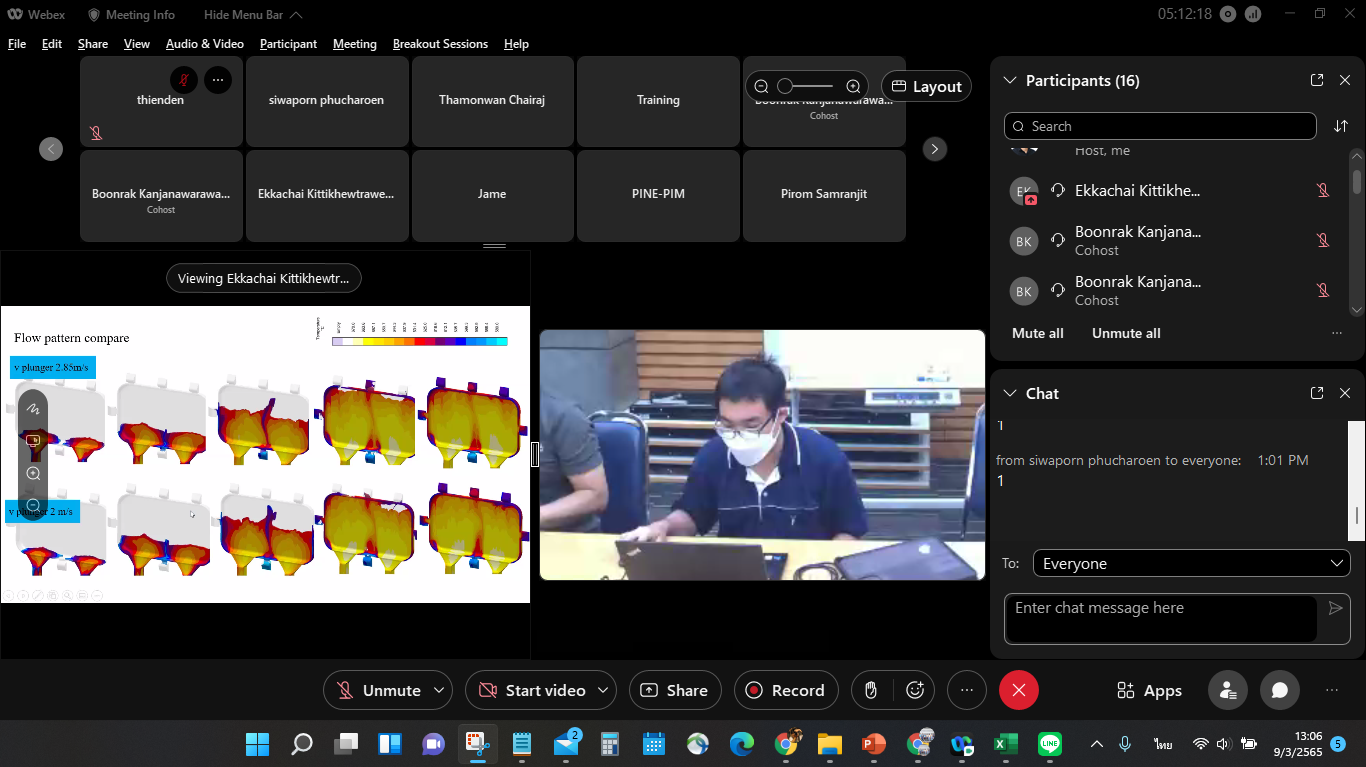Toggle the chat panel button

[x=1280, y=690]
